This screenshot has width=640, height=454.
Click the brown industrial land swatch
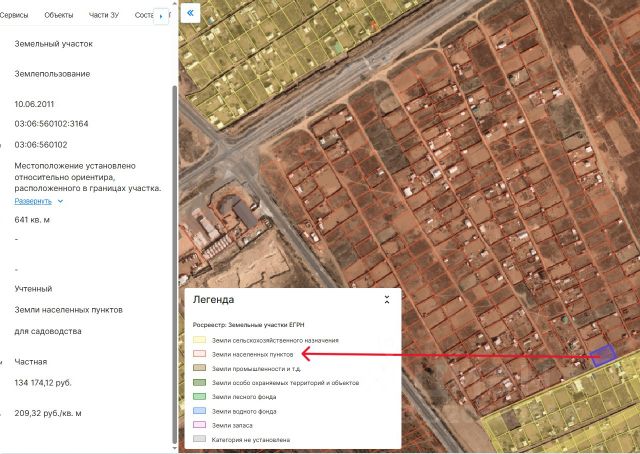coord(199,368)
